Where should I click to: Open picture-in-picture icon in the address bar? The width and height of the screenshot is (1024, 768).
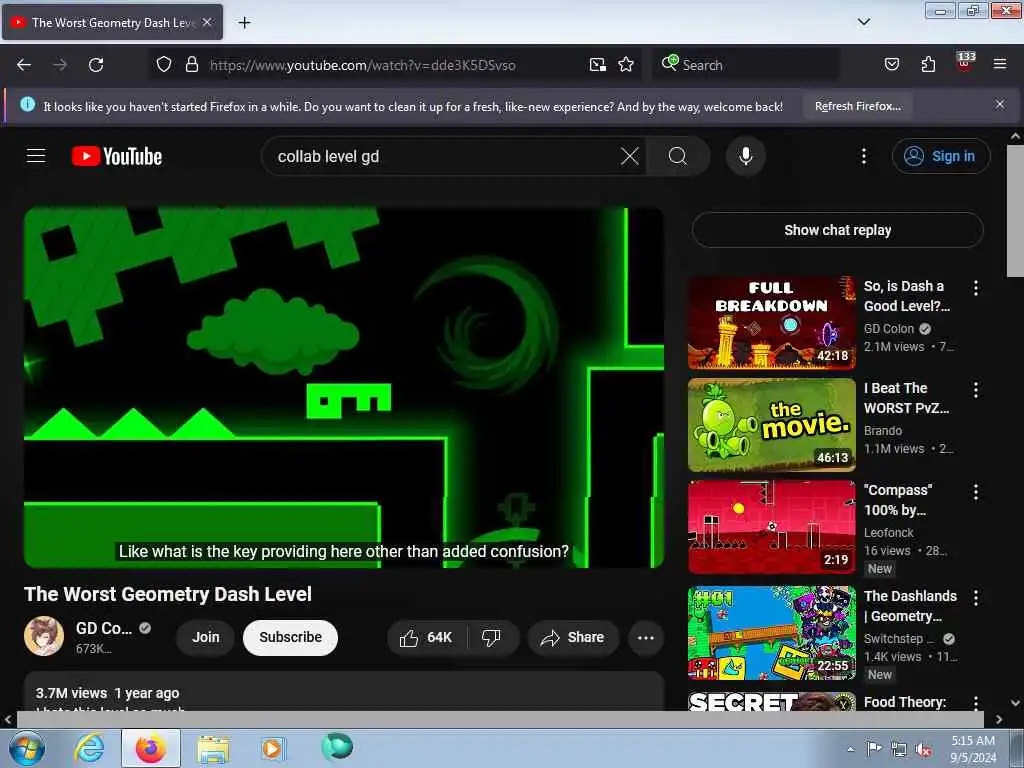[x=598, y=65]
